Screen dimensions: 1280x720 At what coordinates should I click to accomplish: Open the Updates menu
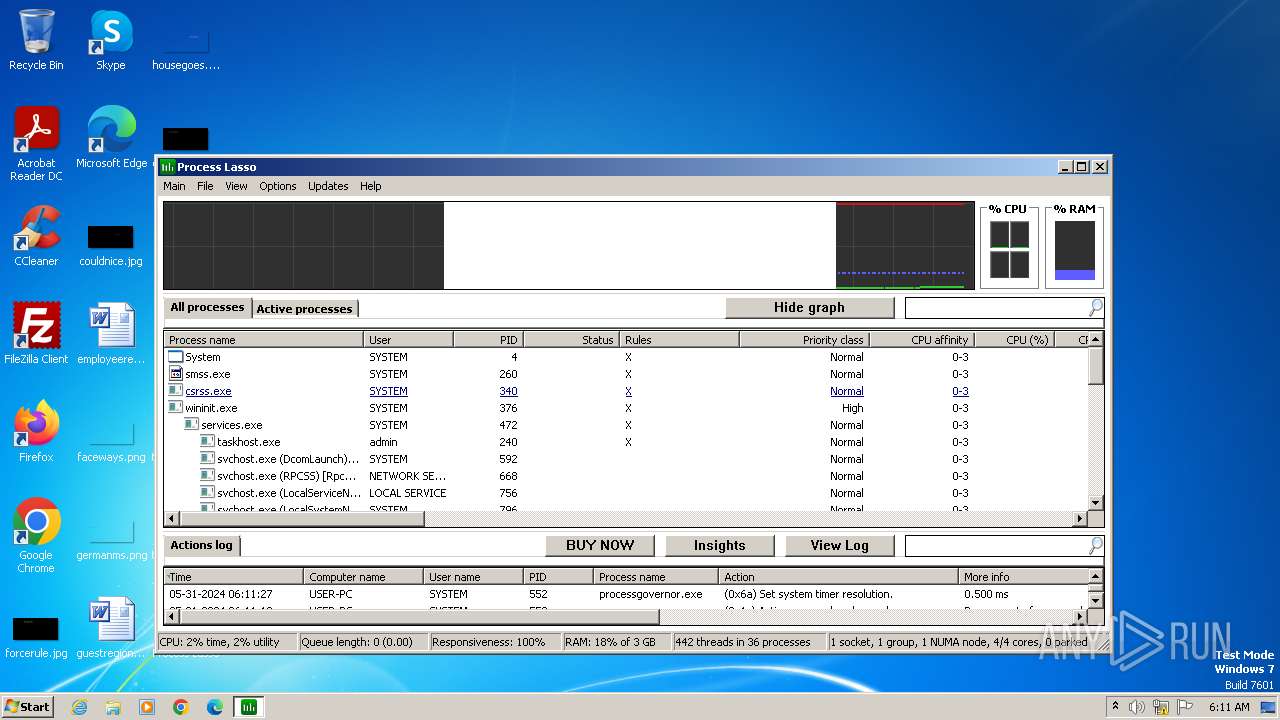click(328, 186)
